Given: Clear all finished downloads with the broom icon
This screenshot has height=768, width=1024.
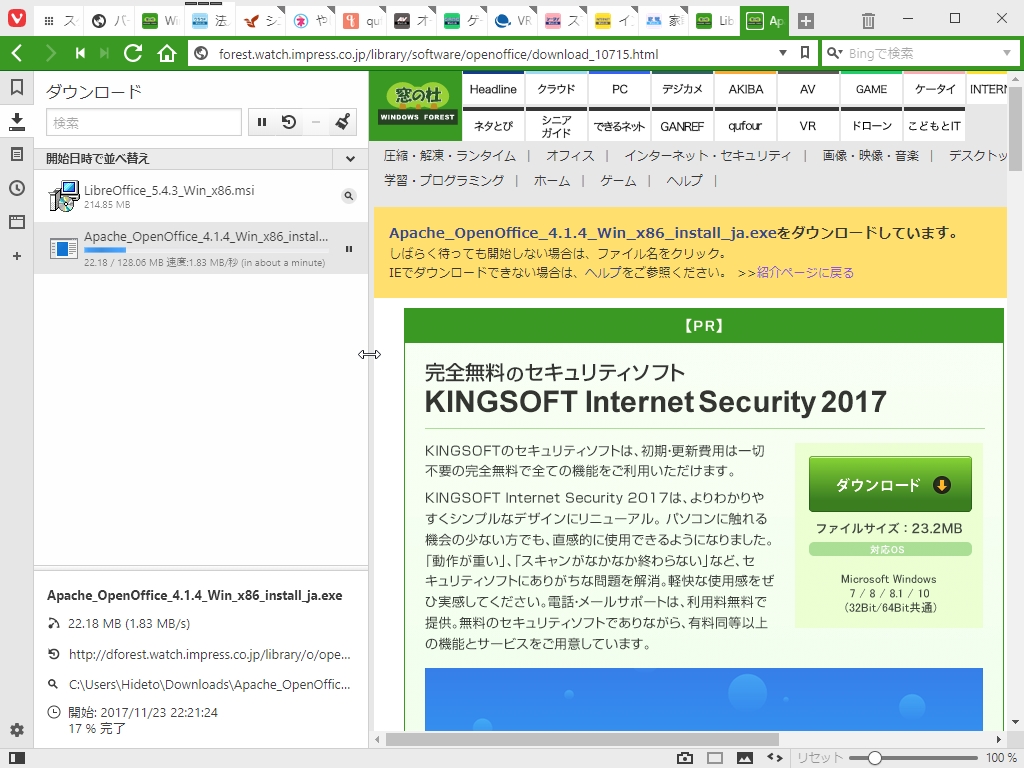Looking at the screenshot, I should (x=342, y=121).
